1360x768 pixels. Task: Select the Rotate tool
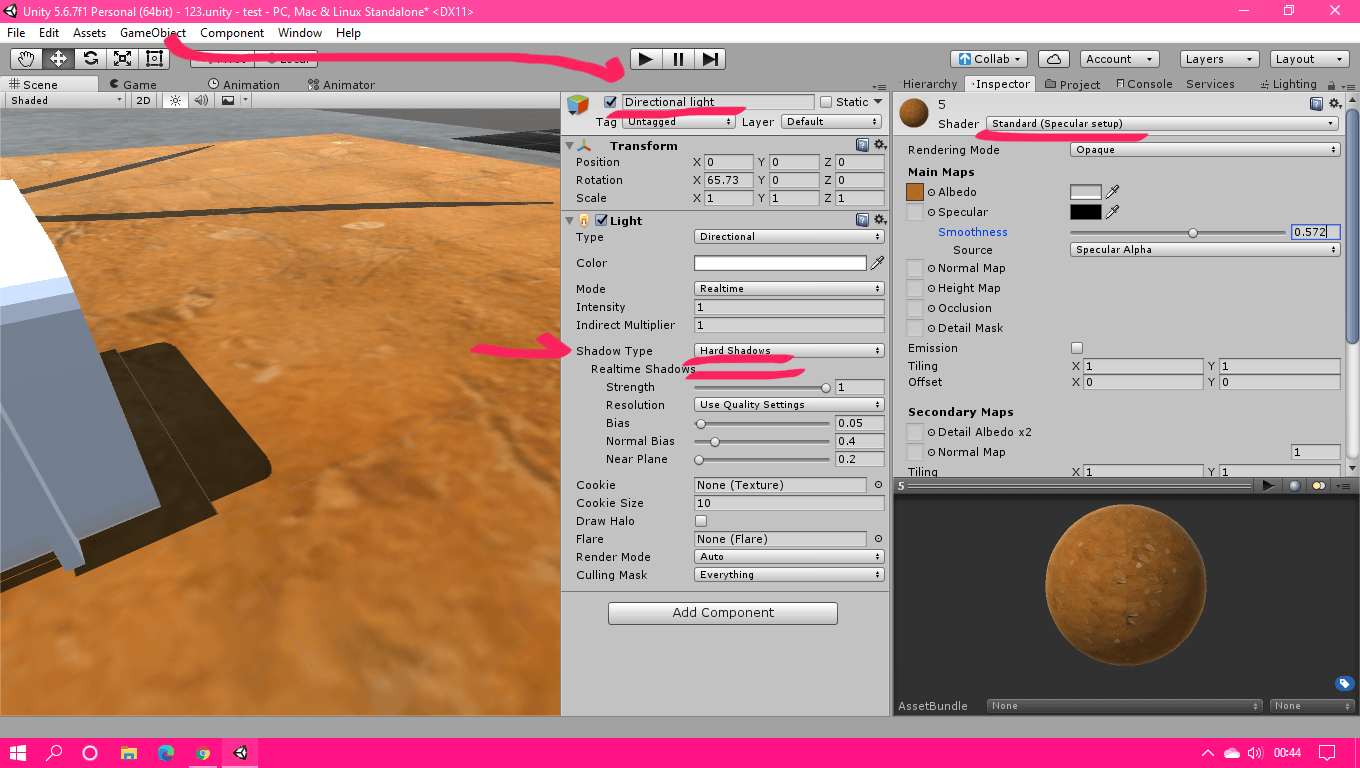point(89,58)
